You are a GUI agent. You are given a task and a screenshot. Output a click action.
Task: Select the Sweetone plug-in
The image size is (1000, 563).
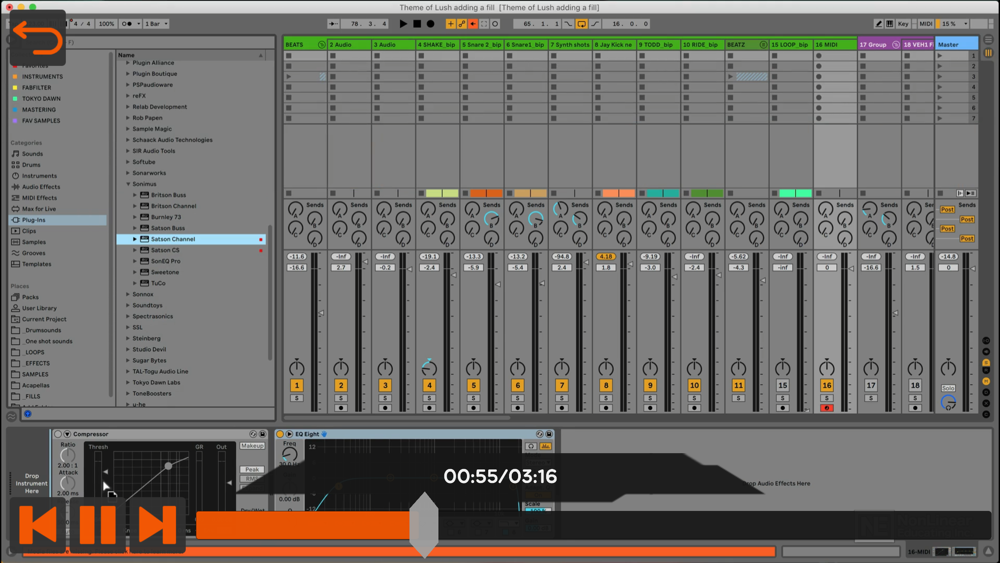[165, 272]
